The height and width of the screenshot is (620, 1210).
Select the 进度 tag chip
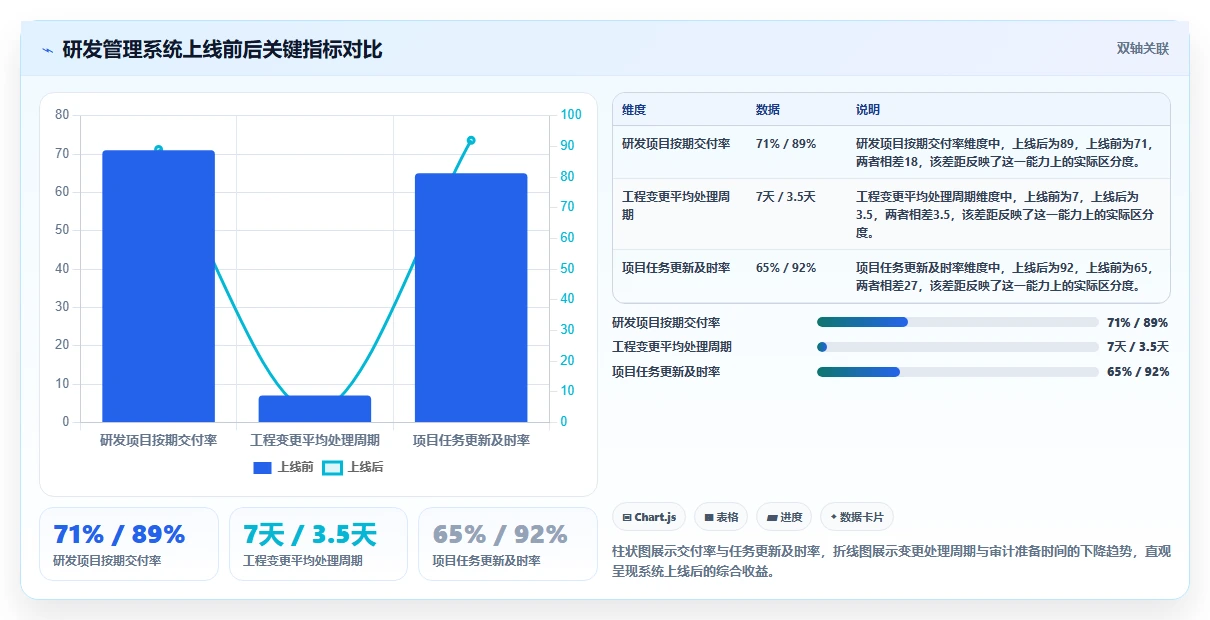(784, 517)
